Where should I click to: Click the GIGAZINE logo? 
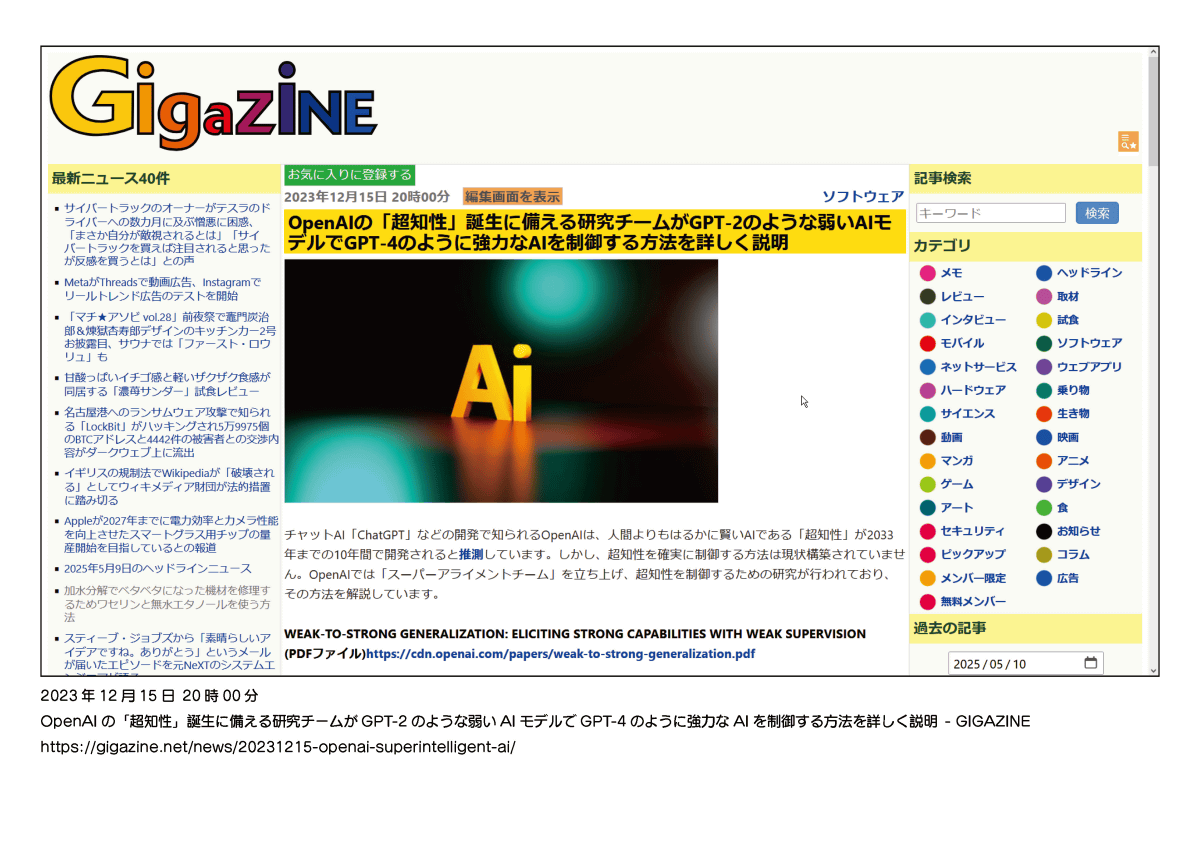214,103
